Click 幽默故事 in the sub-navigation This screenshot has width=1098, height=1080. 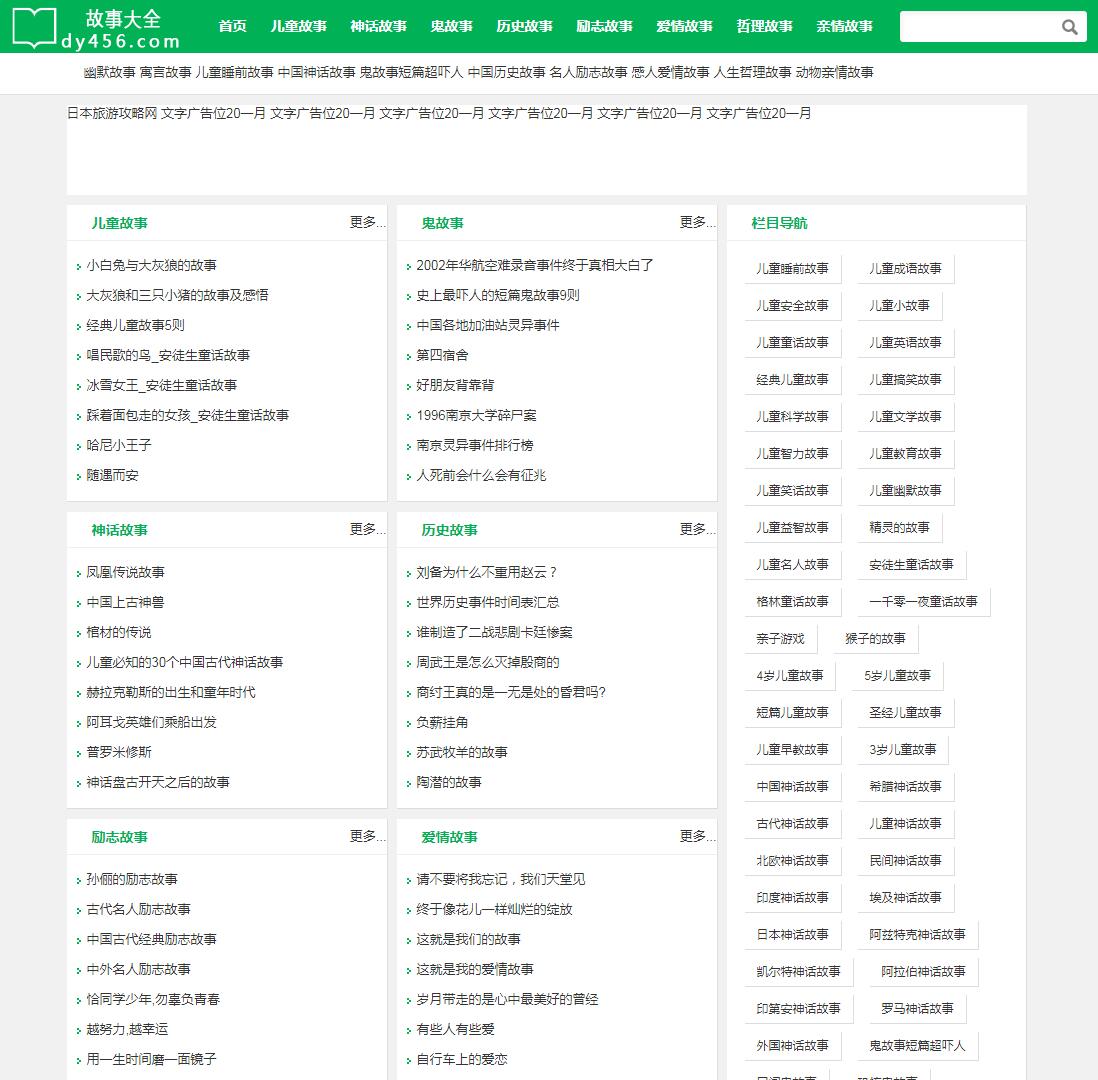(109, 72)
